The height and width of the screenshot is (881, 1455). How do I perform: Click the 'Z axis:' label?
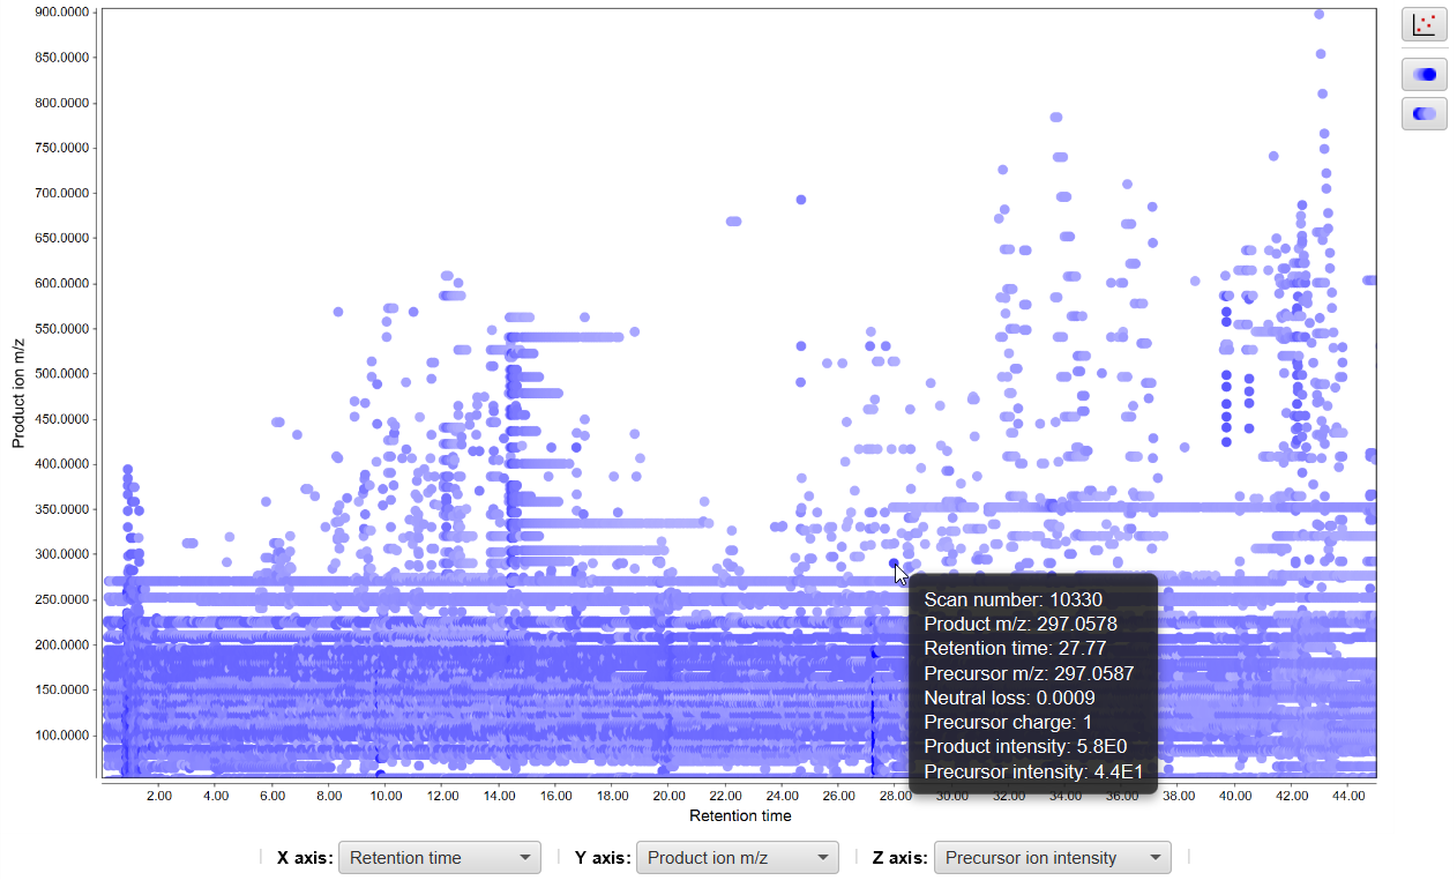click(x=900, y=858)
